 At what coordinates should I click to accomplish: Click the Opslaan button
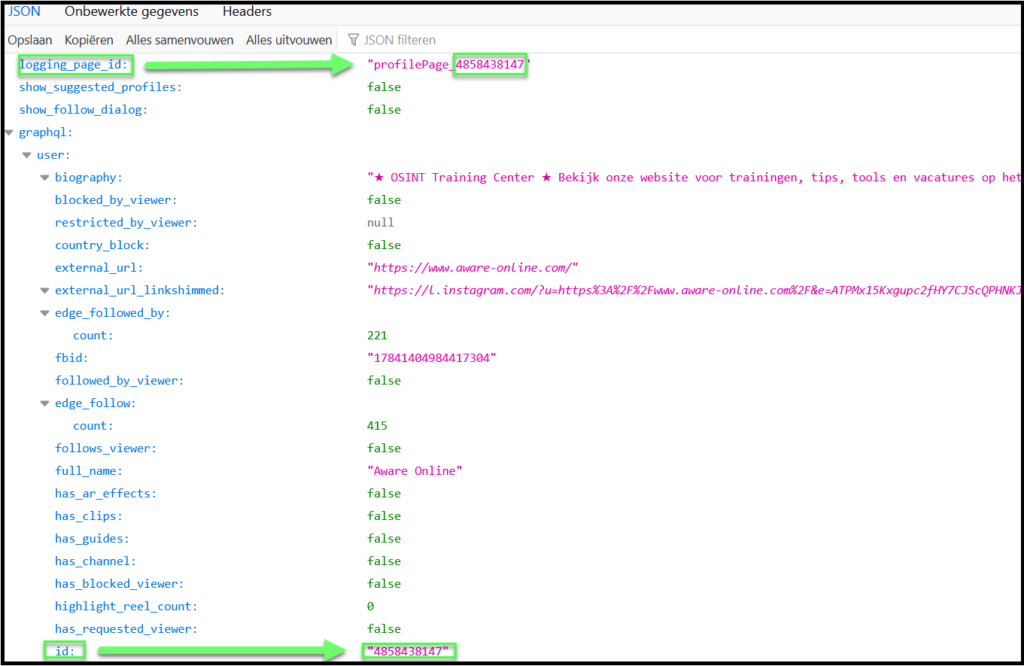[x=30, y=40]
